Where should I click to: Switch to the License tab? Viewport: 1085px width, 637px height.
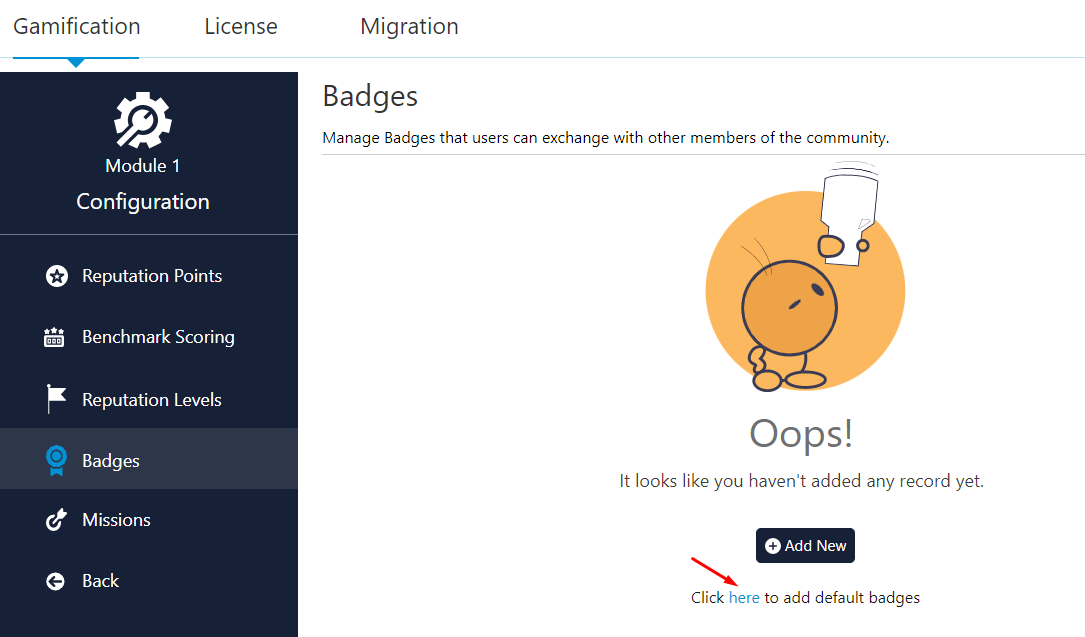tap(240, 26)
